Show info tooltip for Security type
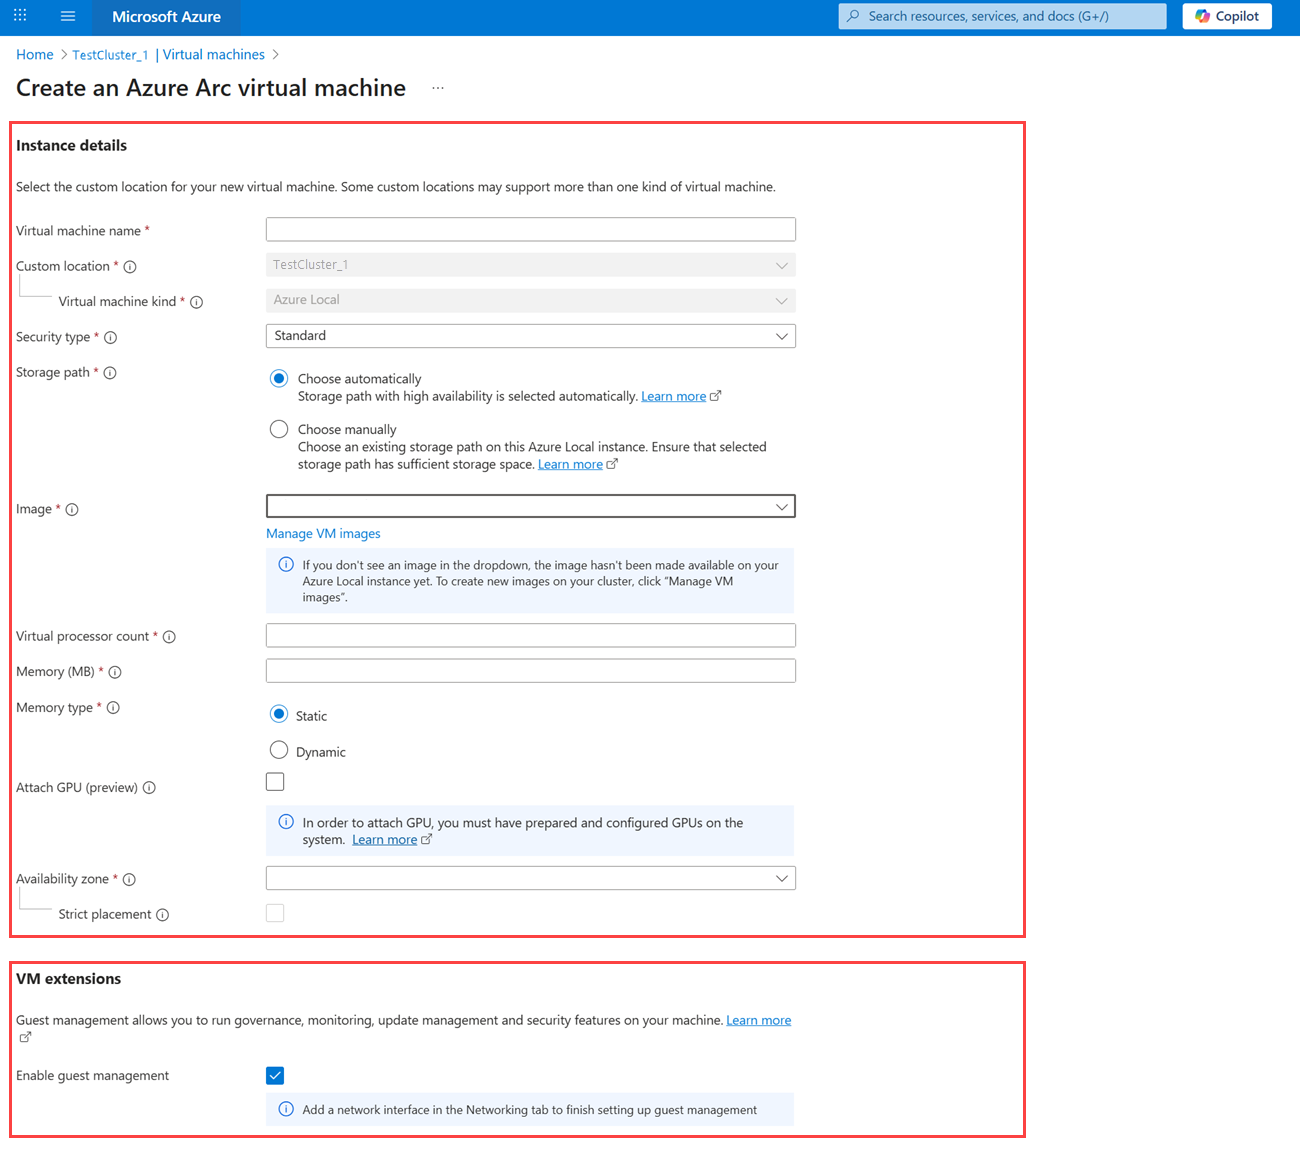 (x=111, y=338)
